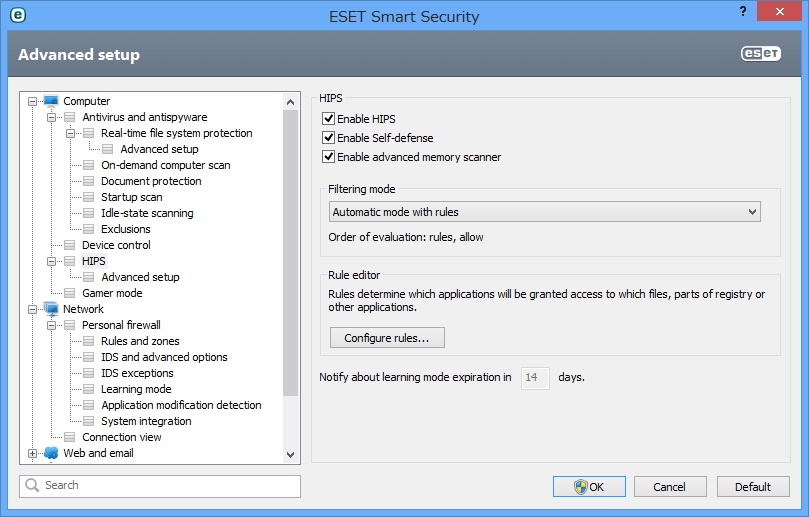This screenshot has width=809, height=517.
Task: Click page icon beside Application modification detection
Action: (x=89, y=405)
